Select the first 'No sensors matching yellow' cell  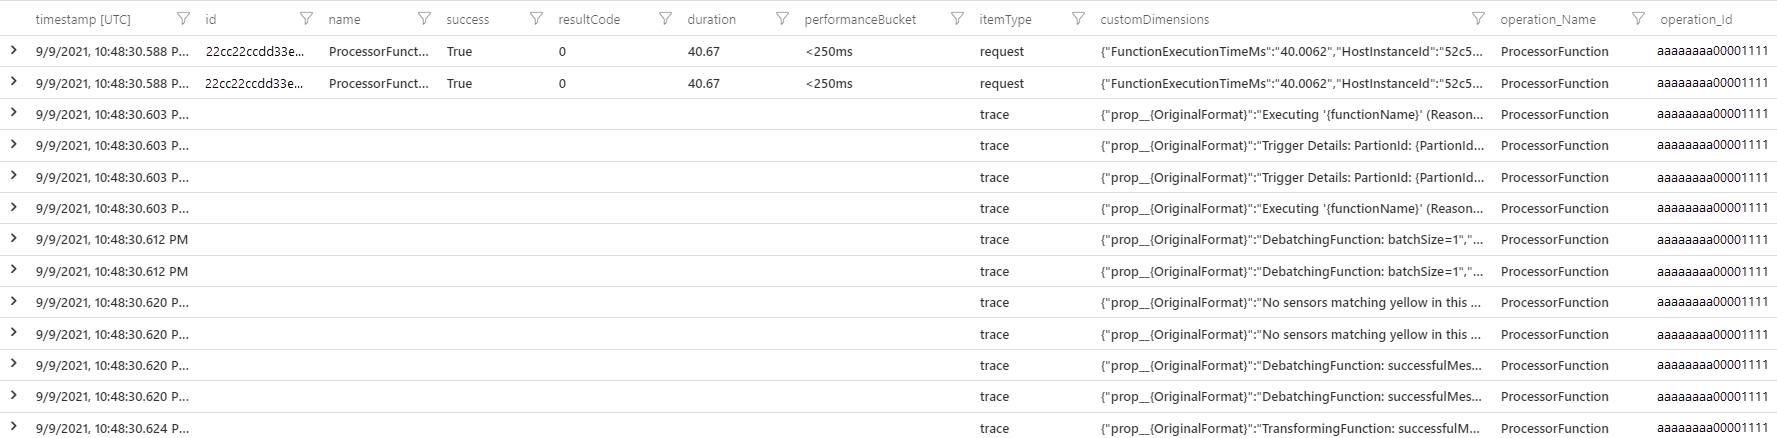tap(1291, 302)
